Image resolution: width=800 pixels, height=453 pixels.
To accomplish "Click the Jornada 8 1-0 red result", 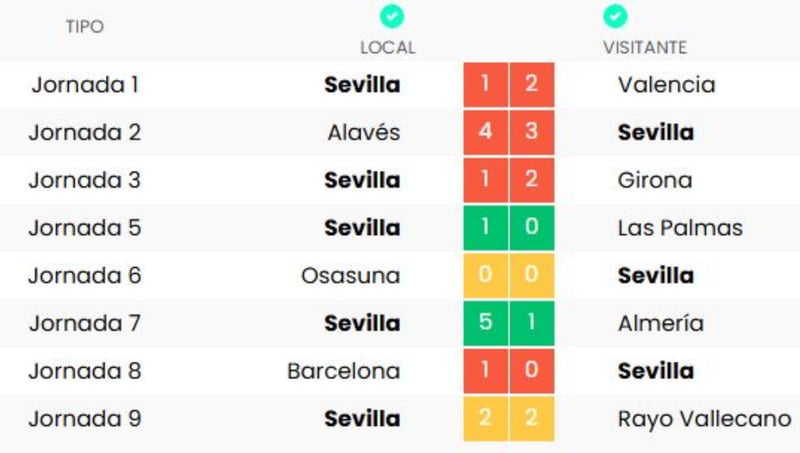I will click(508, 371).
